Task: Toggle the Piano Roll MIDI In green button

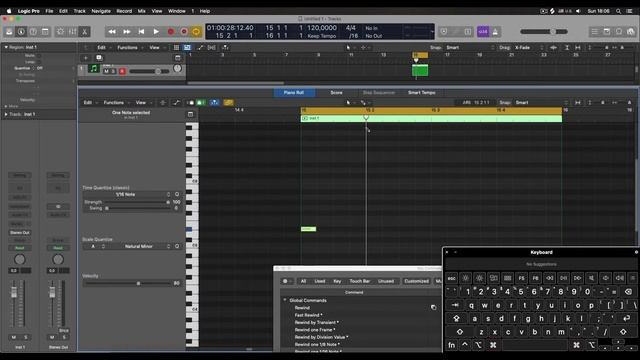Action: click(200, 102)
